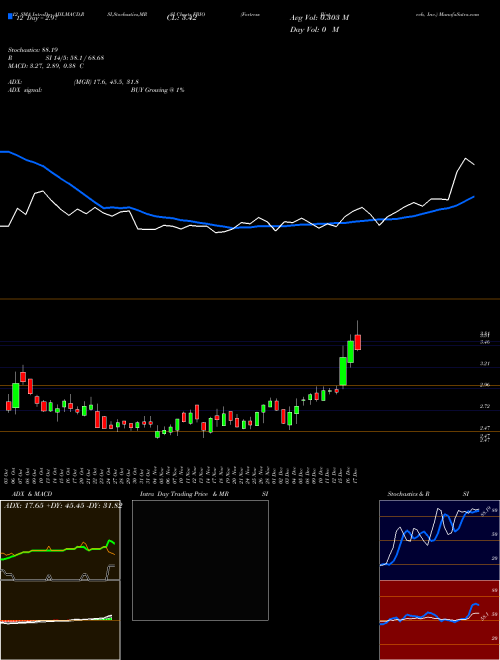Click the 'Stochastics & R' panel title
This screenshot has width=500, height=660.
[409, 494]
